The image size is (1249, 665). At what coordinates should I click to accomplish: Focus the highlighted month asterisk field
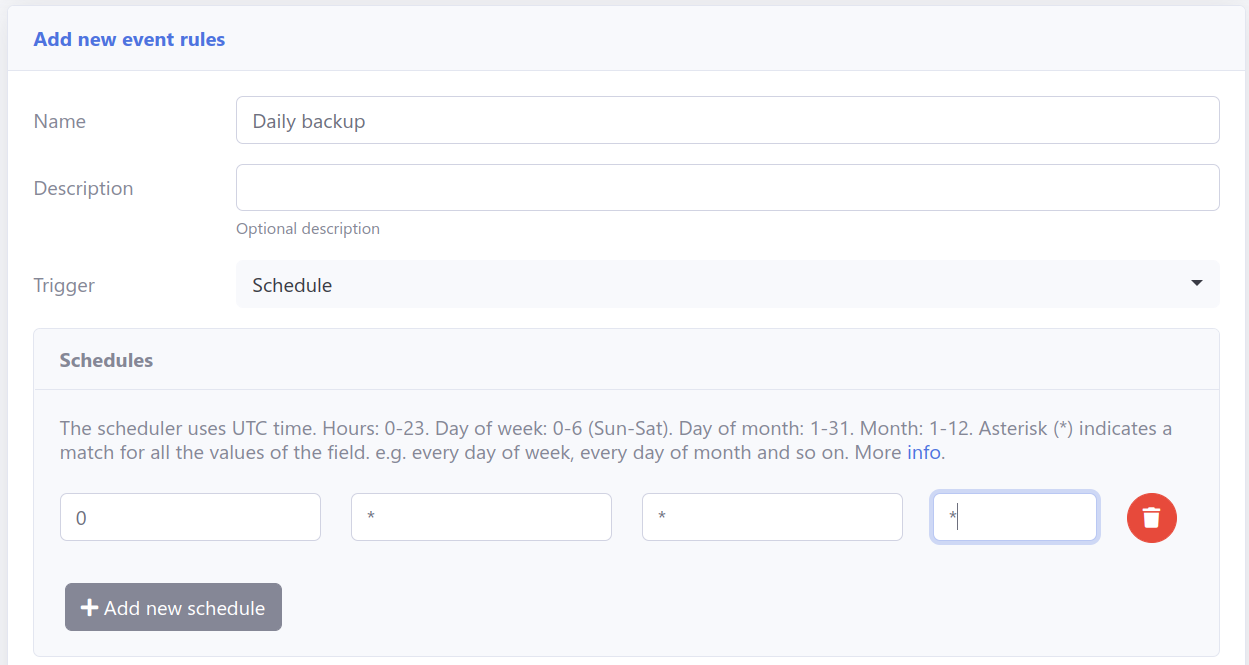tap(1014, 517)
